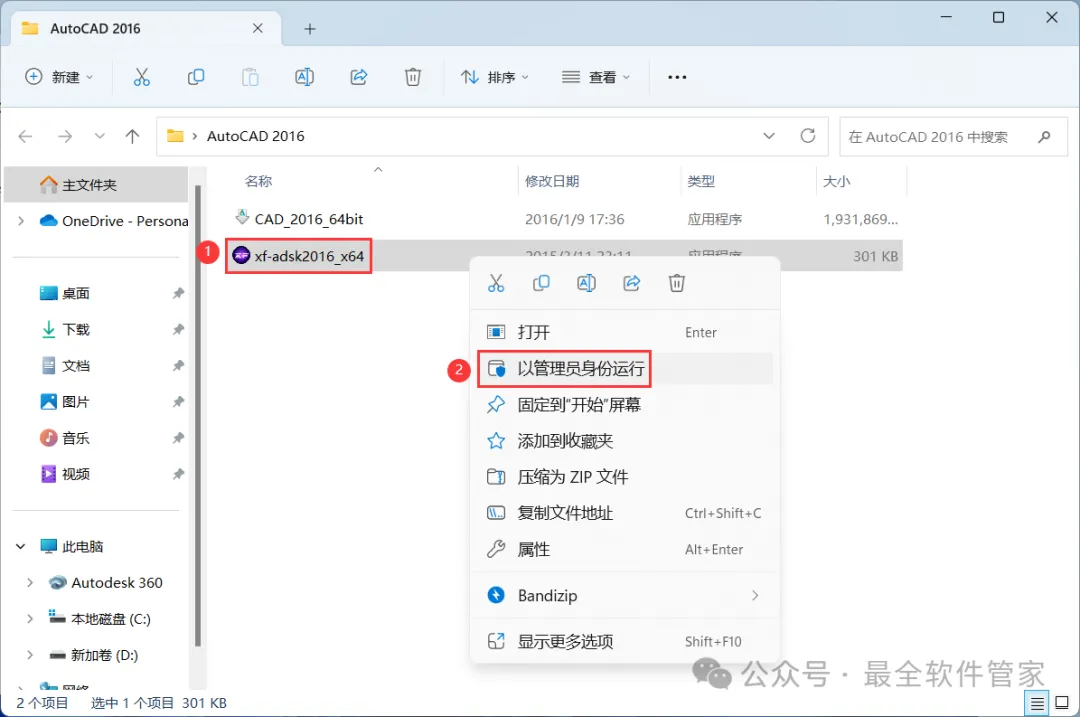
Task: Go up one folder level
Action: click(x=132, y=136)
